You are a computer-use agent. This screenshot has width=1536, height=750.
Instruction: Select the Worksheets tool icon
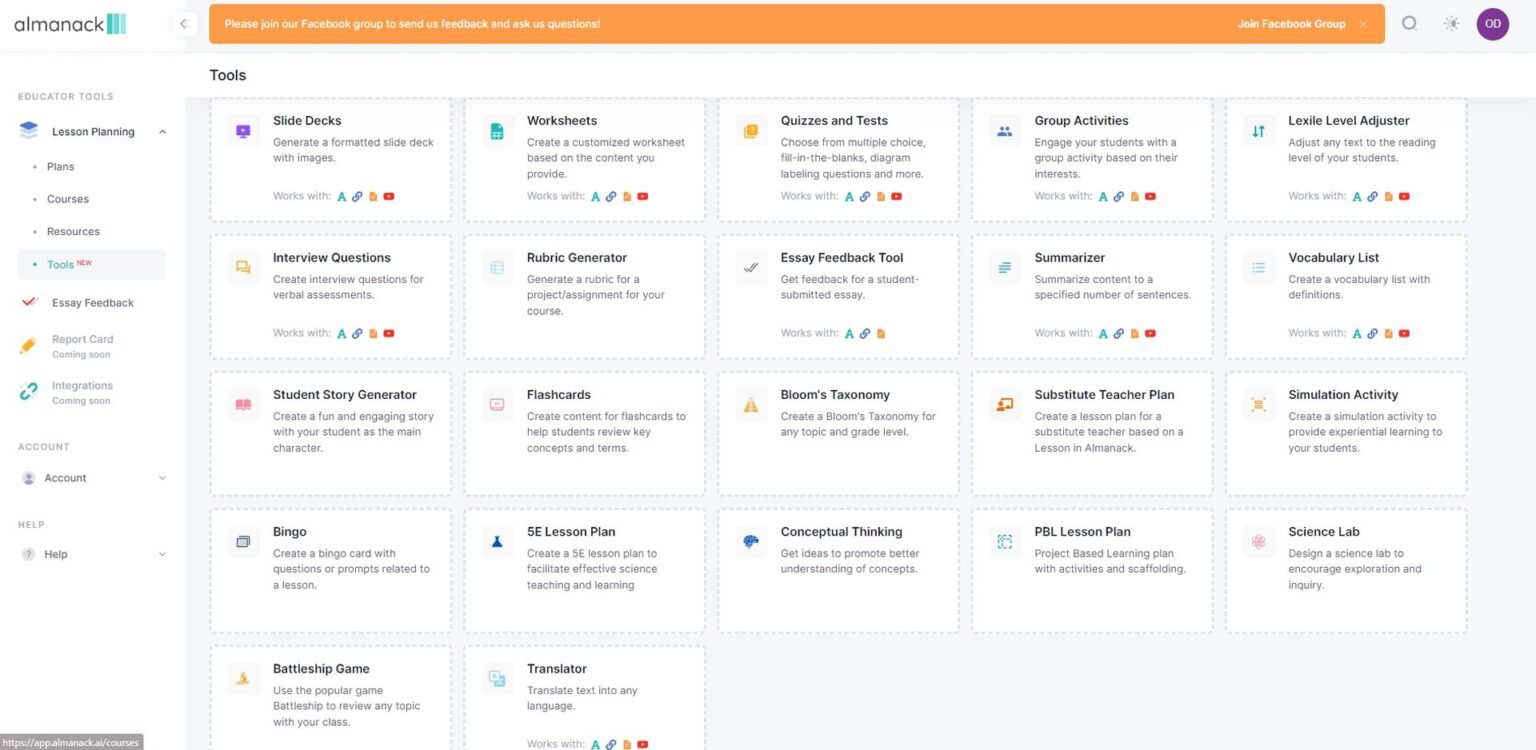pyautogui.click(x=497, y=130)
